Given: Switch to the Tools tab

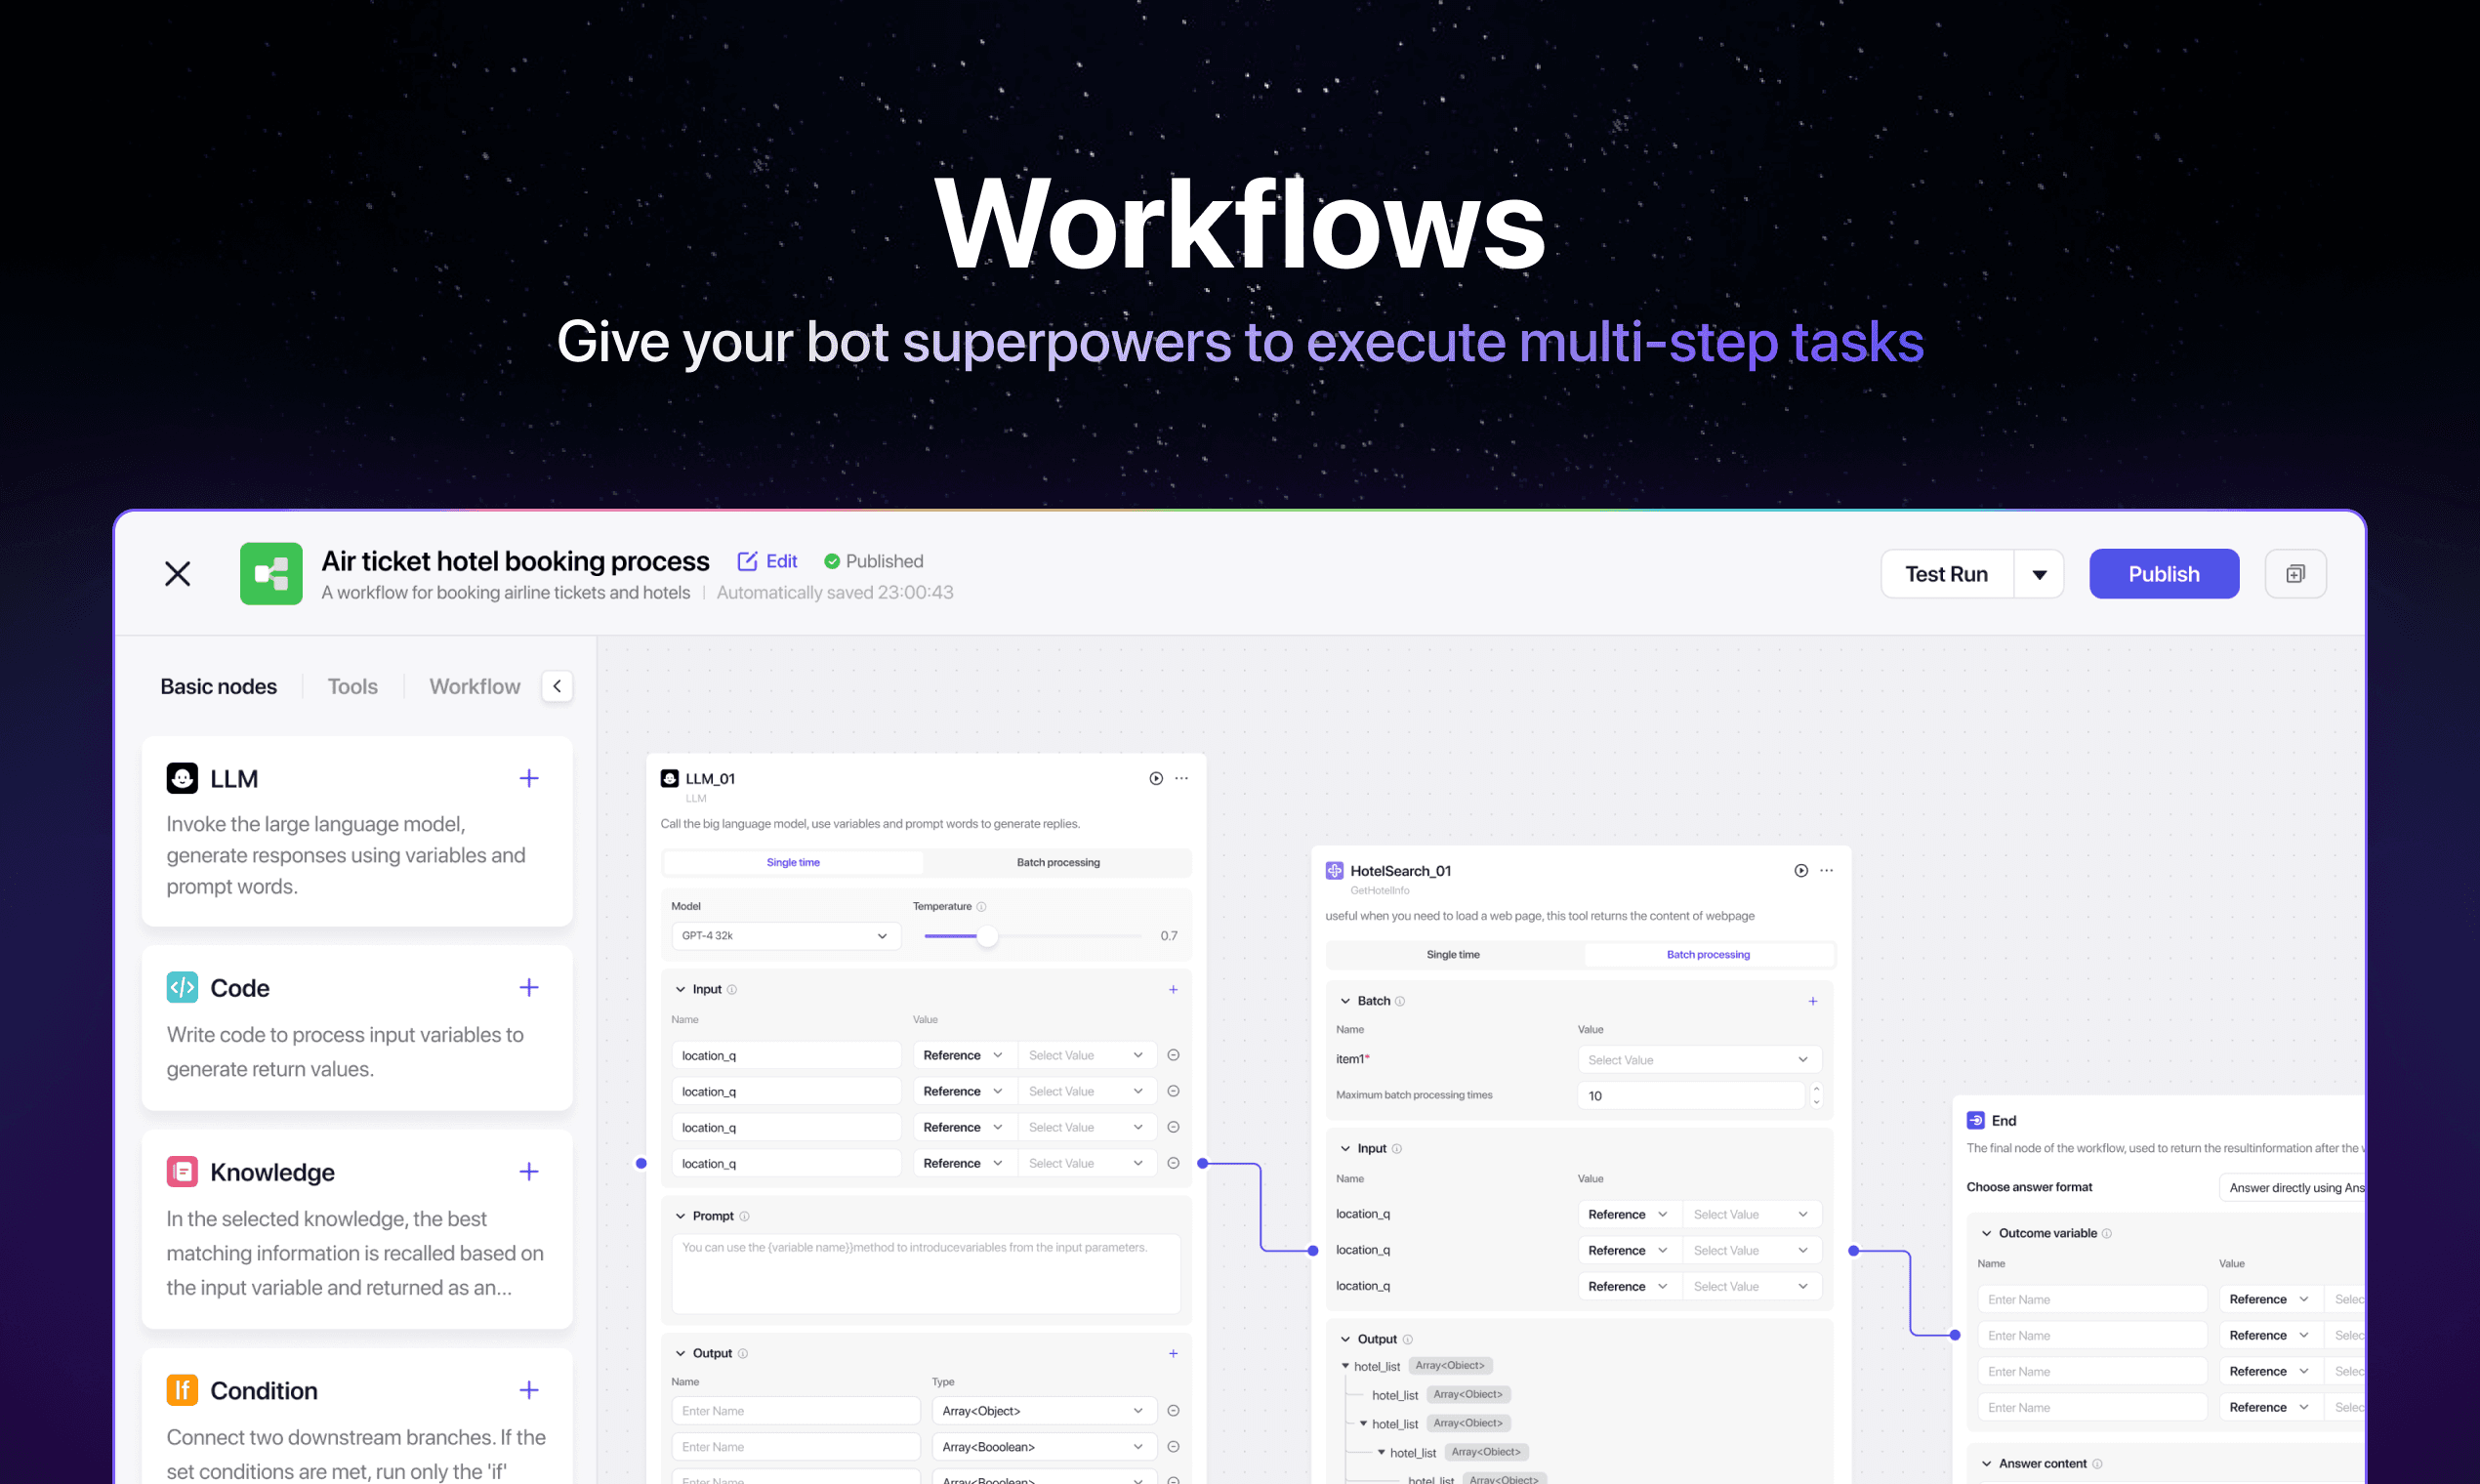Looking at the screenshot, I should [x=352, y=686].
